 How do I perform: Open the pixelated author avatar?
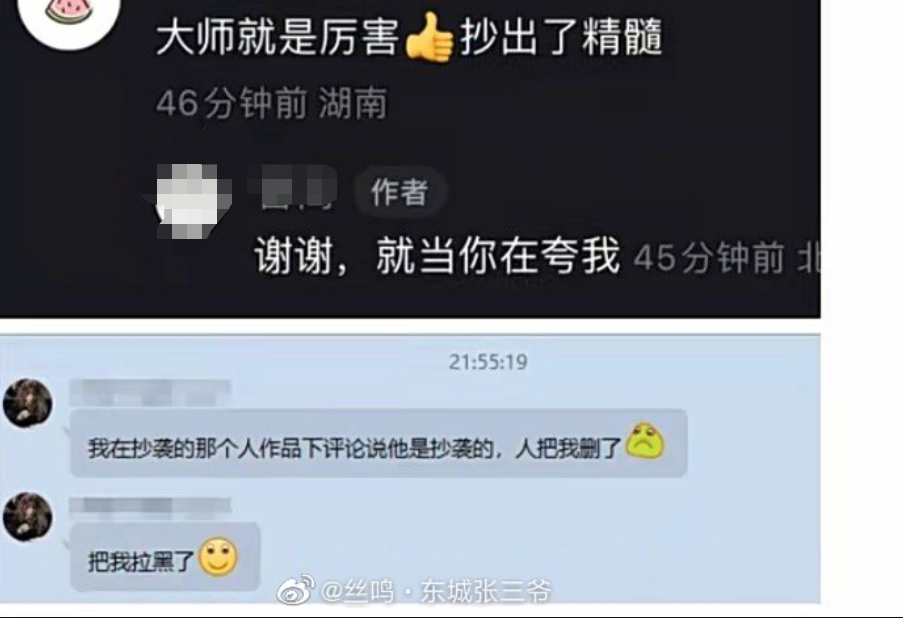[188, 200]
